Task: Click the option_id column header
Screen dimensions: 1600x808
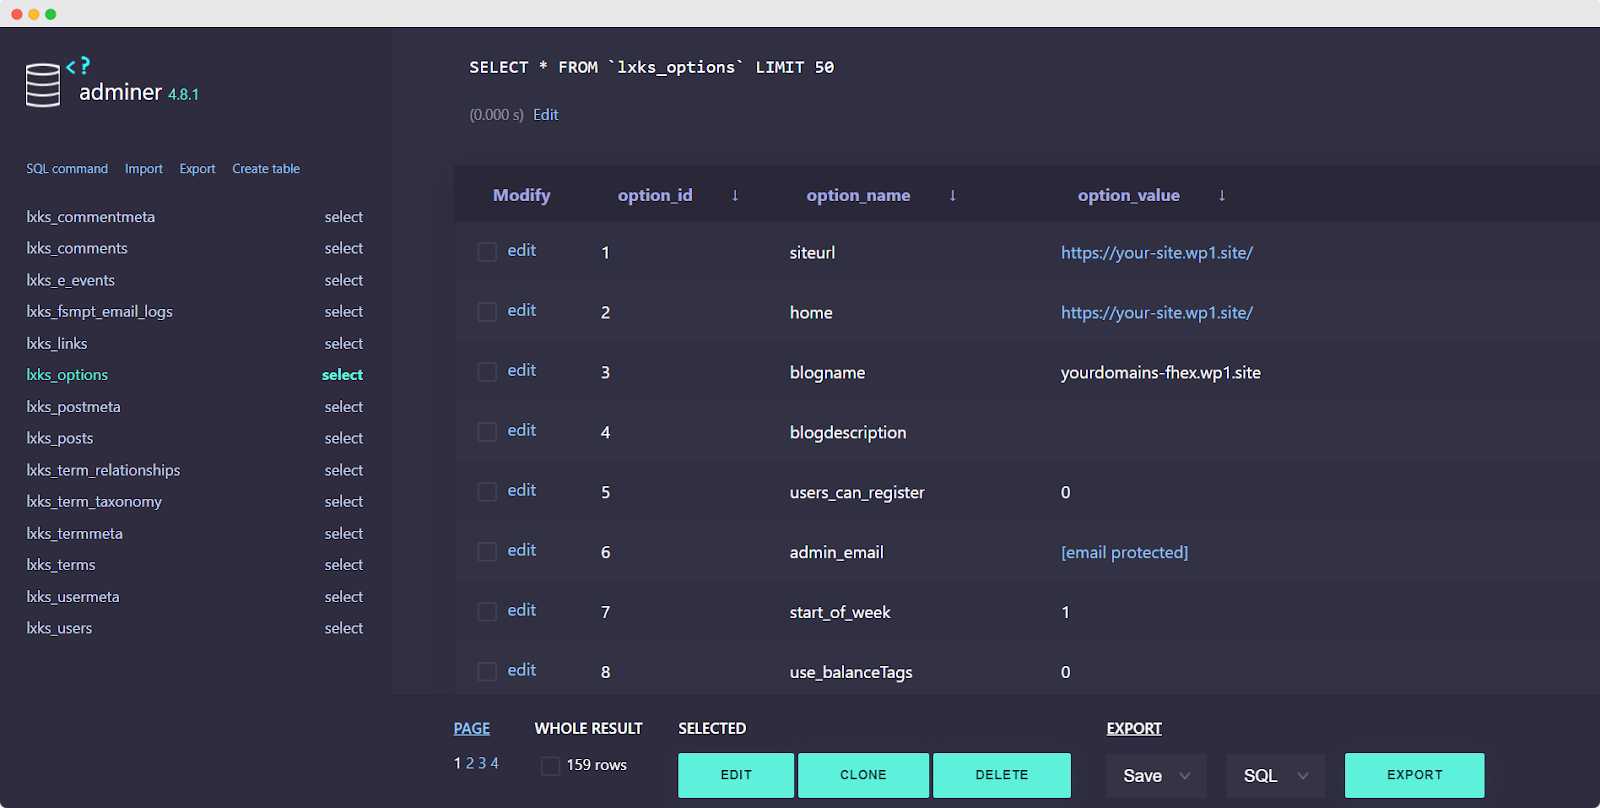Action: tap(655, 195)
